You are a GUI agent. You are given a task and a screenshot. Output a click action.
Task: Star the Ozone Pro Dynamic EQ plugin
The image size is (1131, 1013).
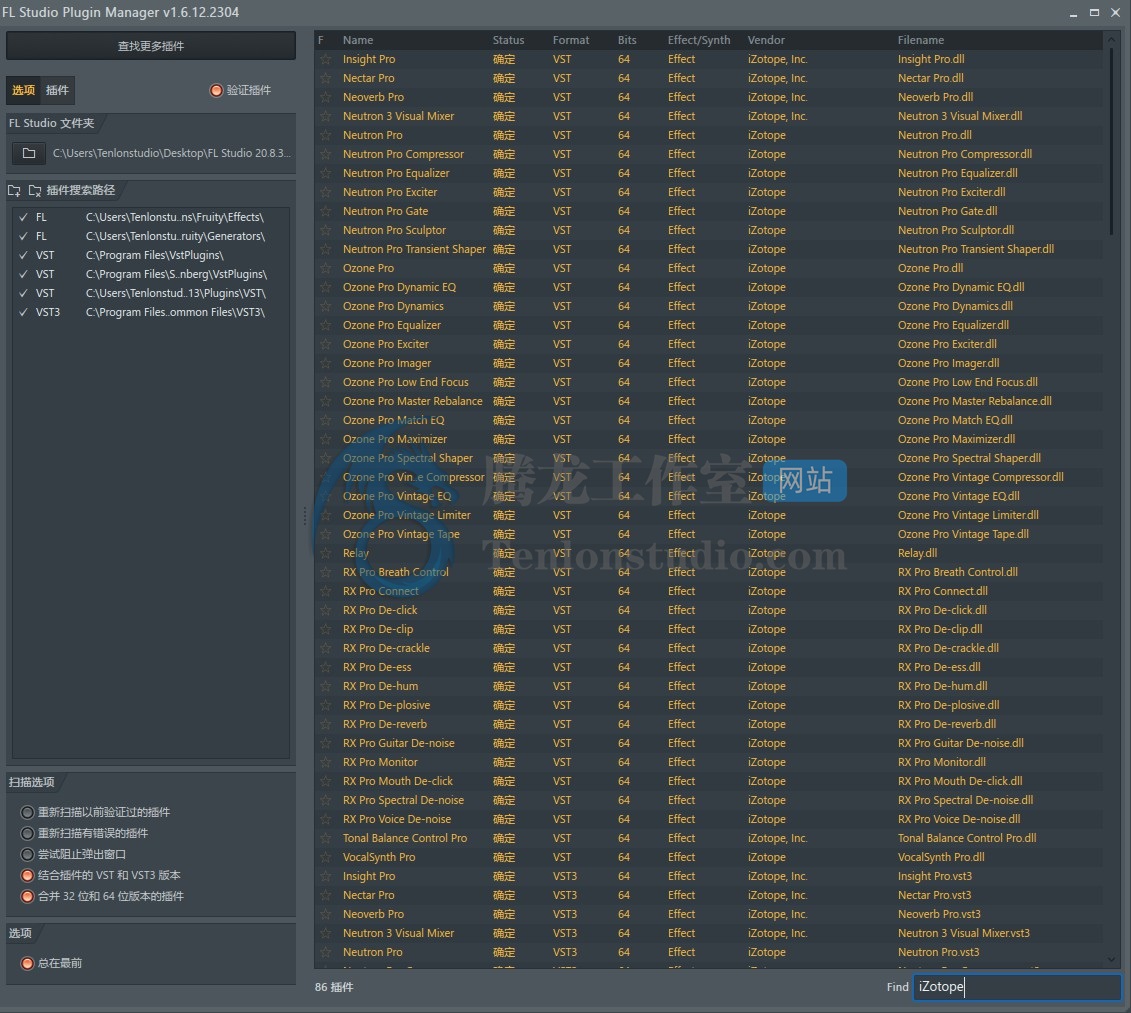(326, 287)
